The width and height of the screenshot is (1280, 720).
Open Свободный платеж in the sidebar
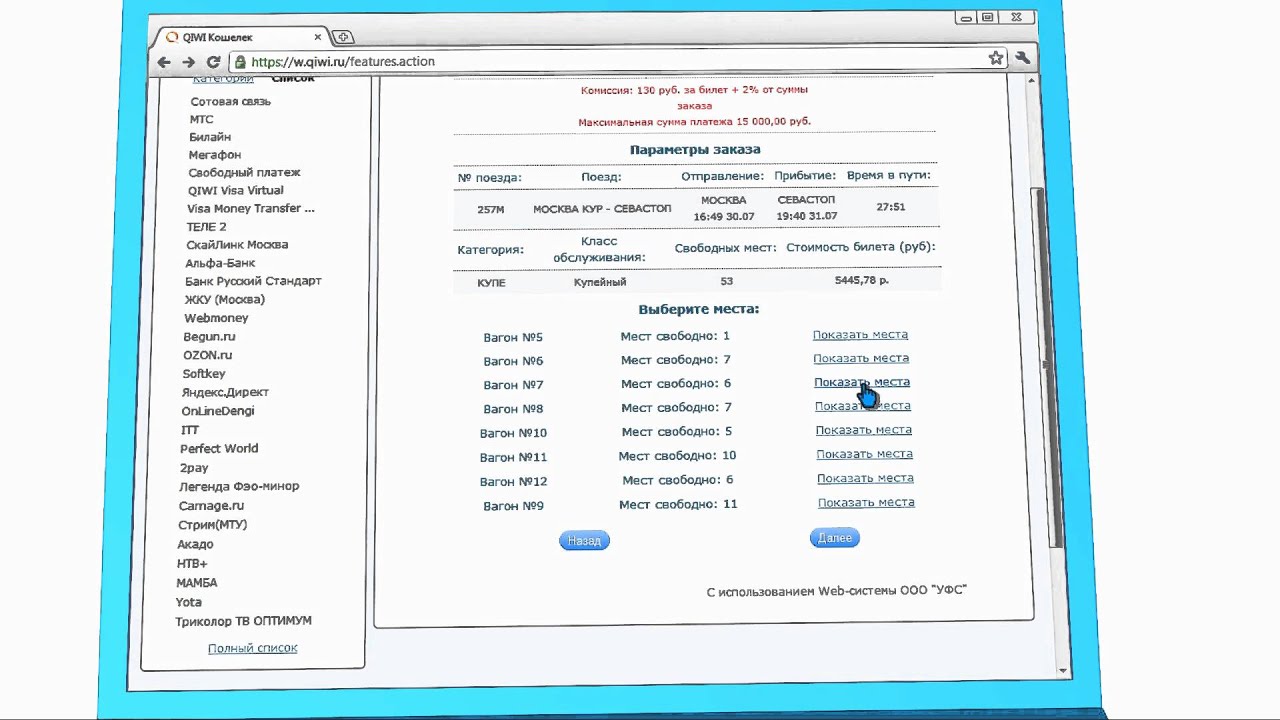coord(244,172)
